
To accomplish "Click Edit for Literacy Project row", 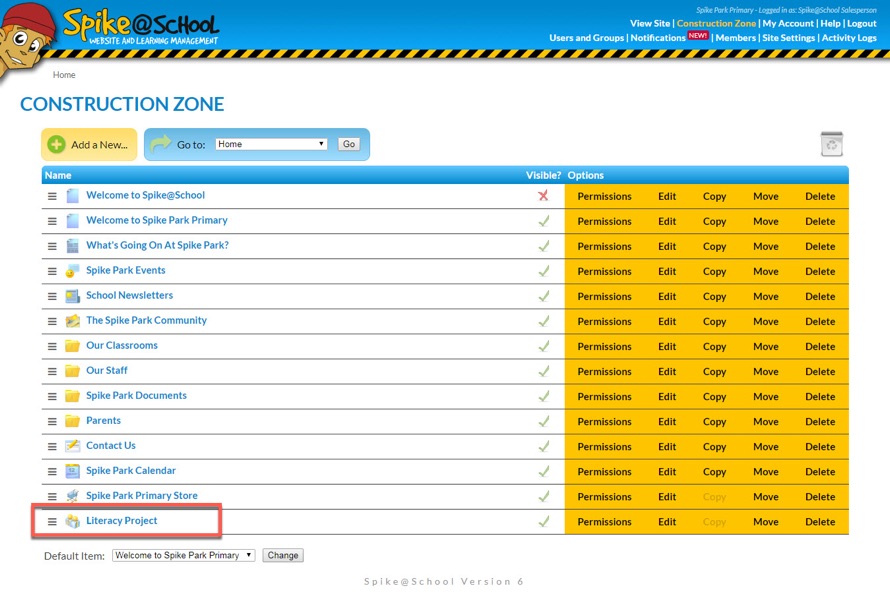I will (x=667, y=522).
